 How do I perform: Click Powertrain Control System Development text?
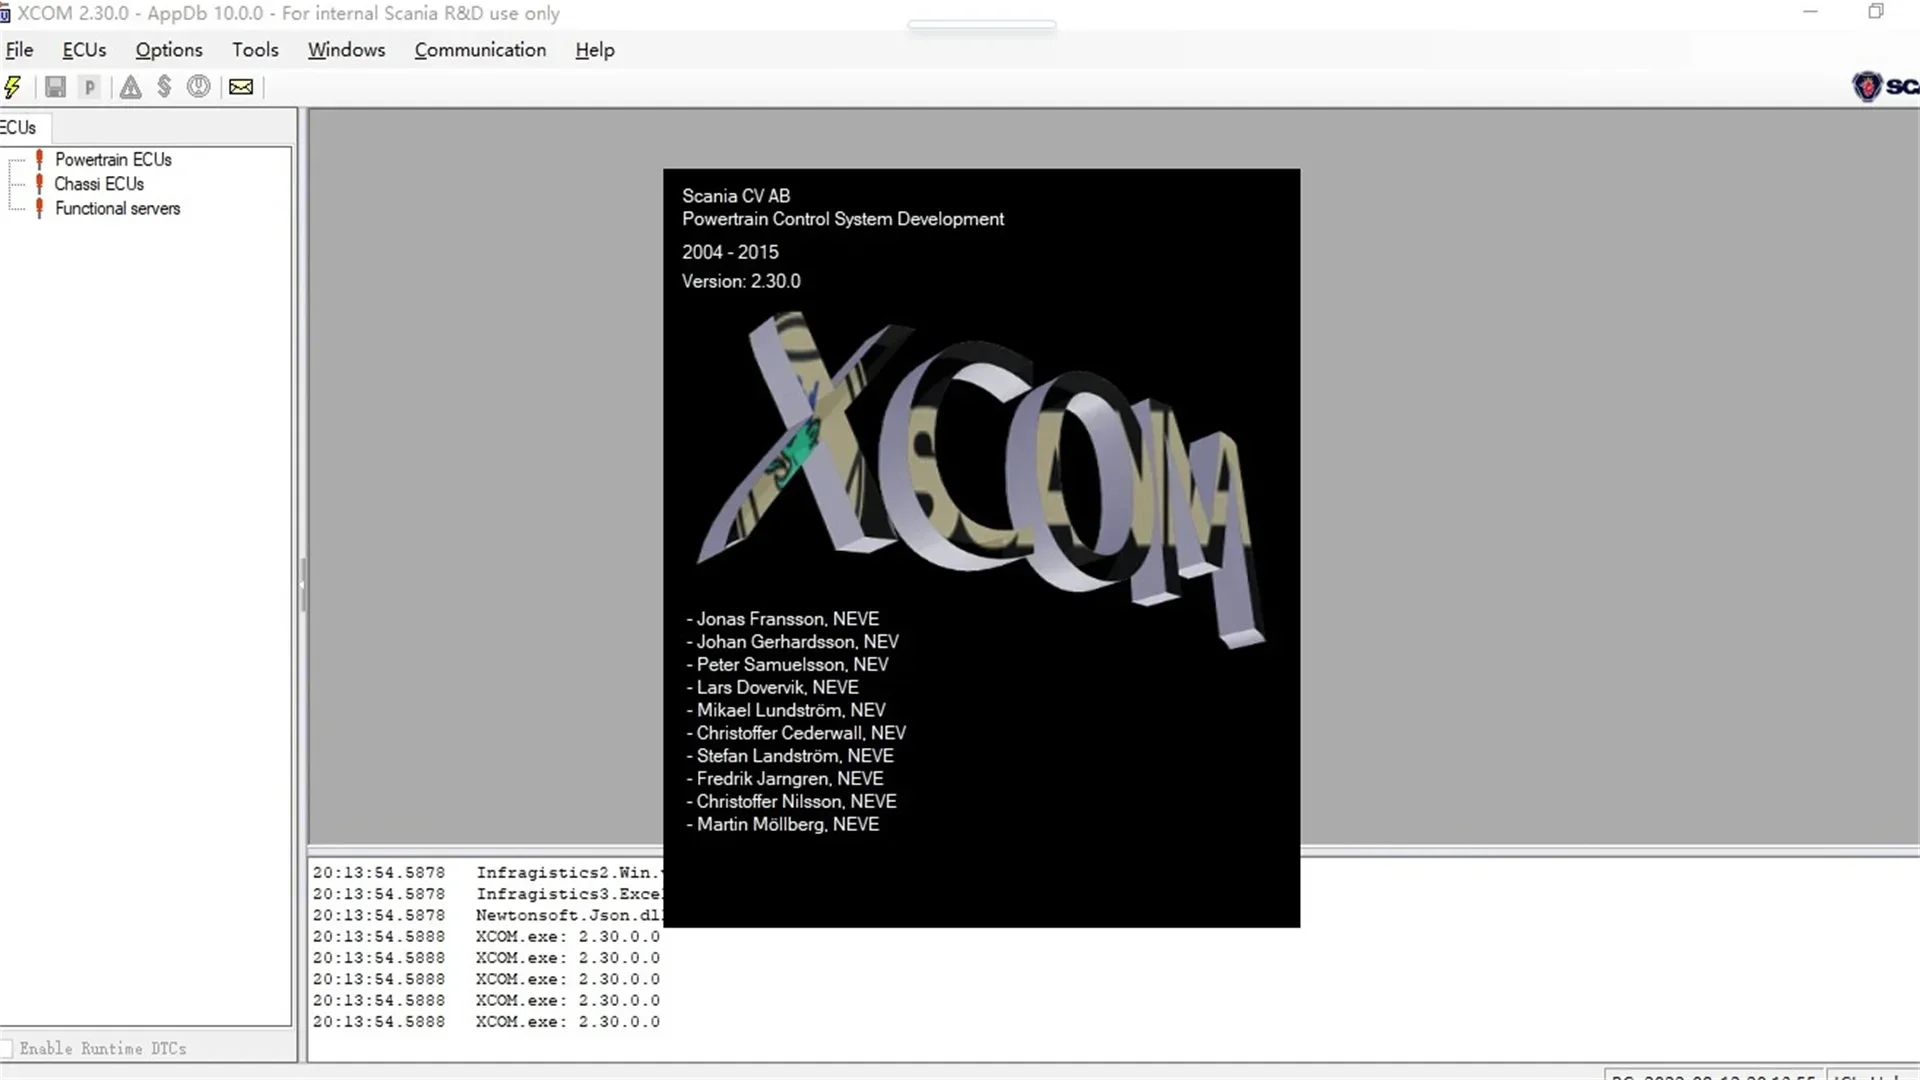tap(843, 219)
